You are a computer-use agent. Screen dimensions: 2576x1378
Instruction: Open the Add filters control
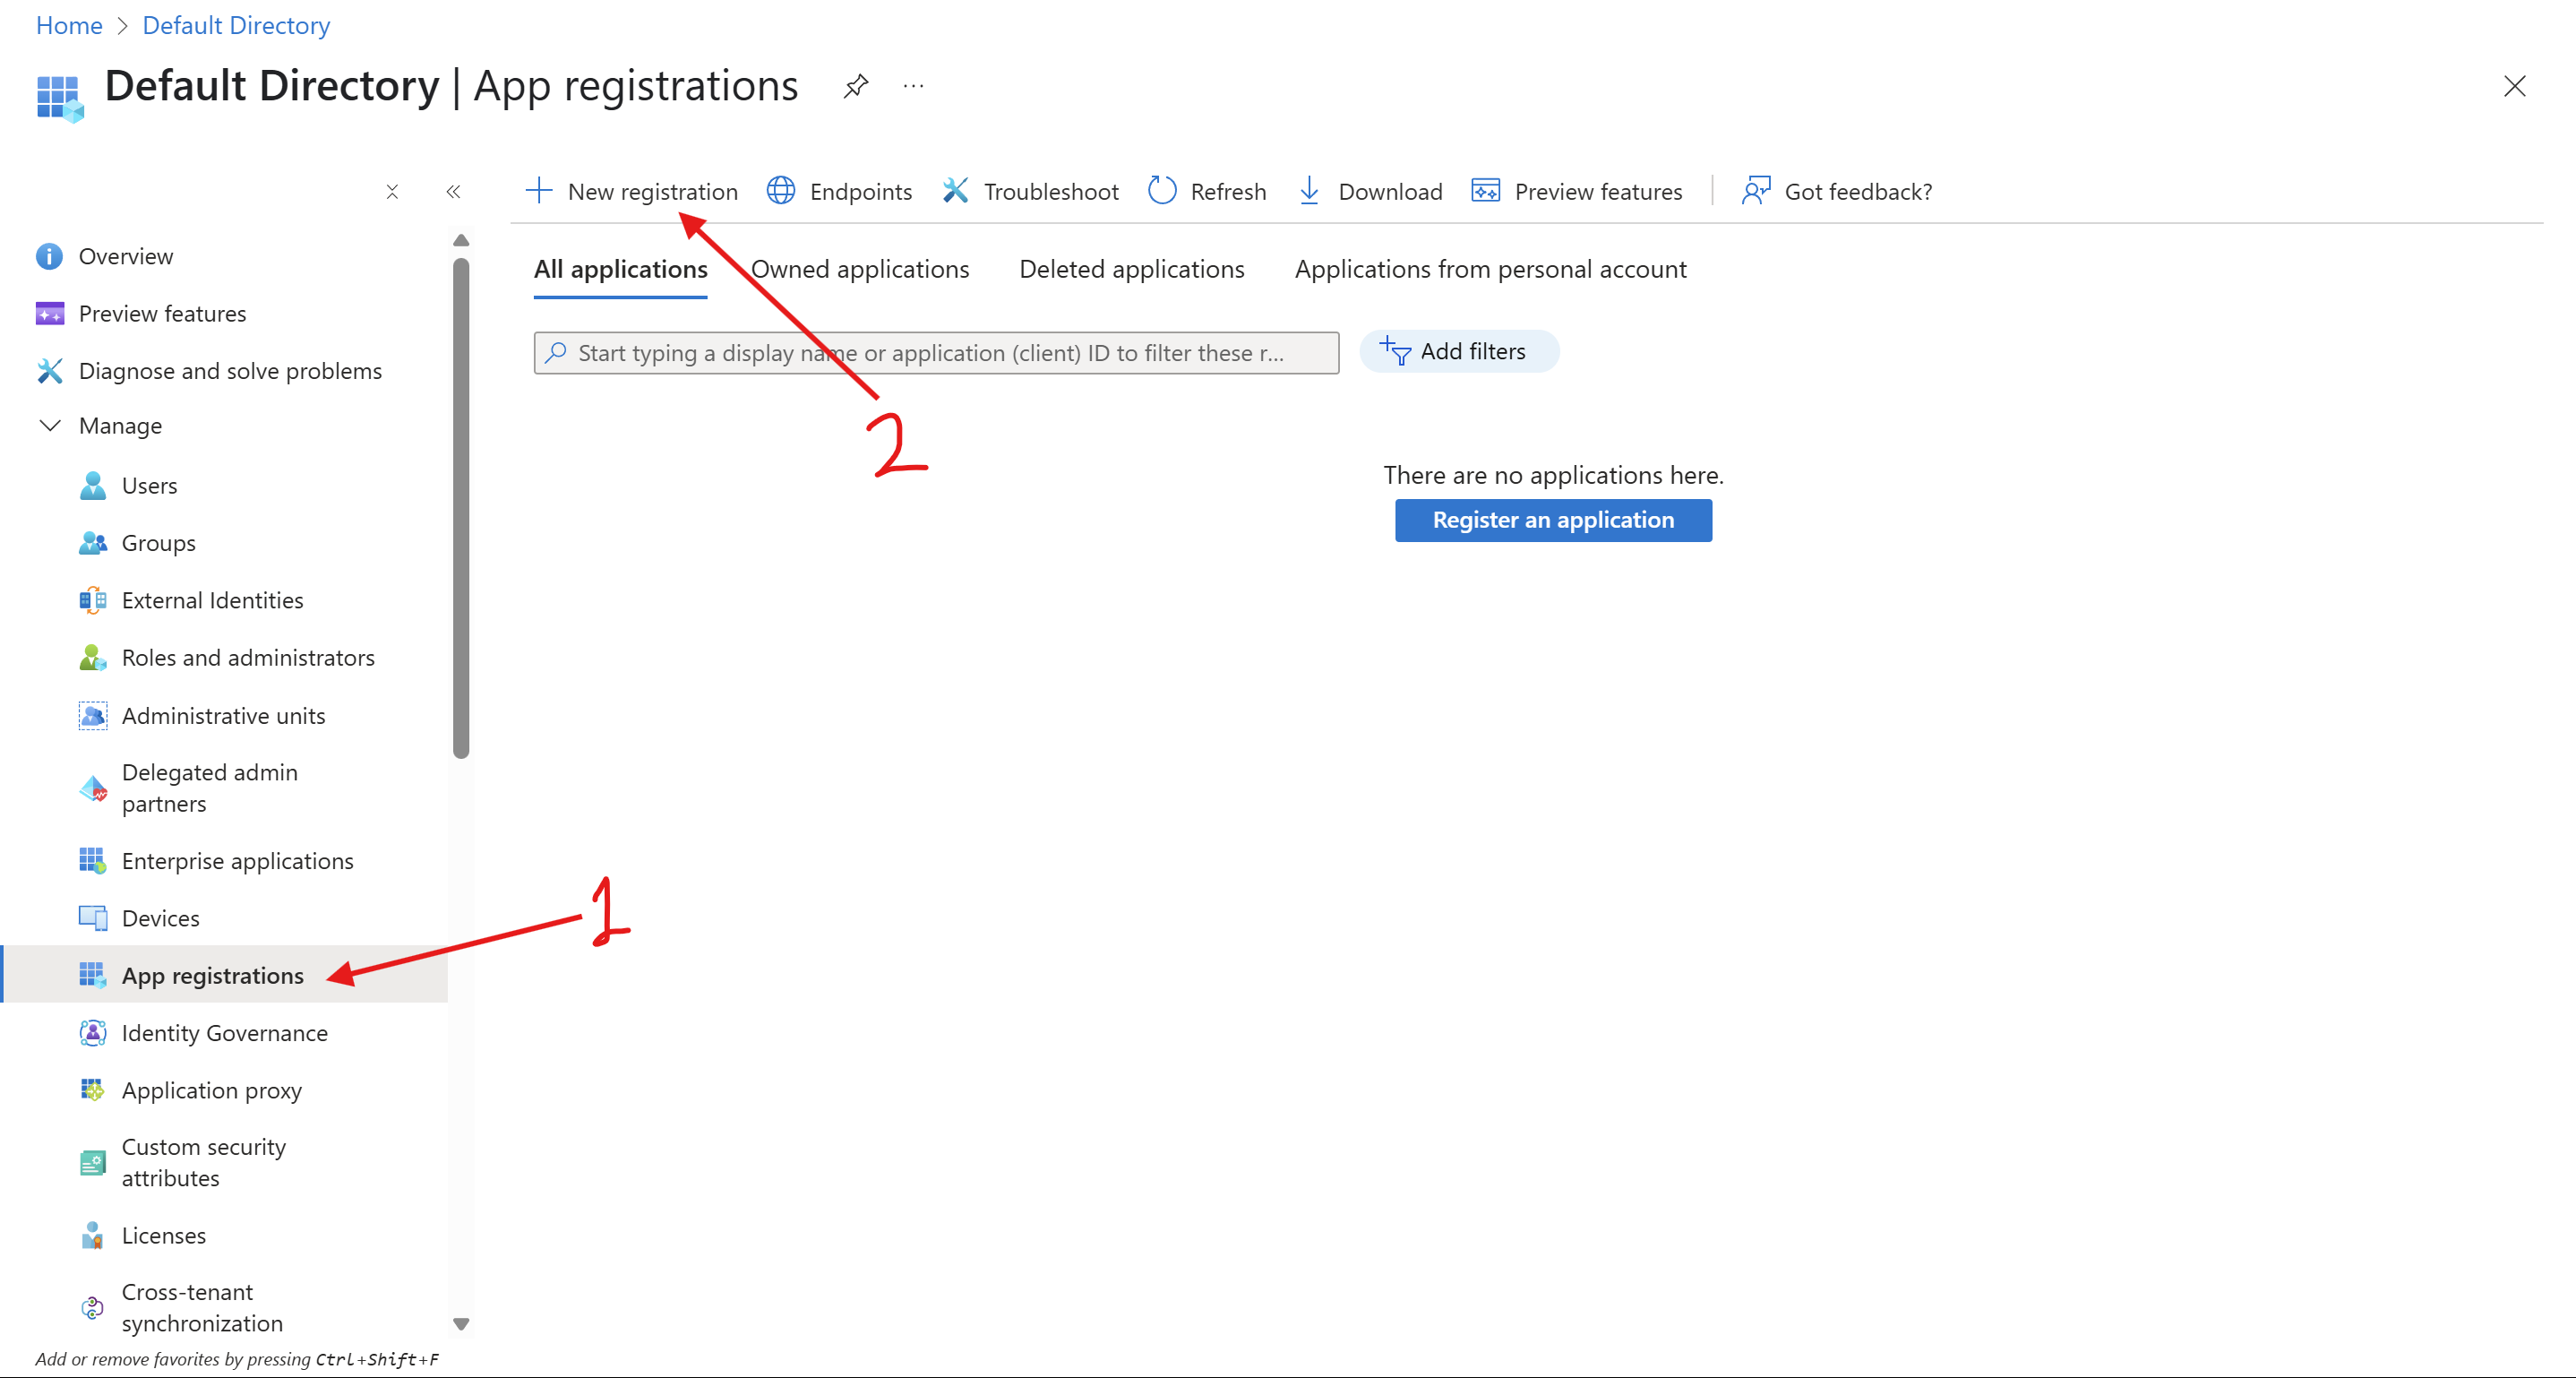click(1459, 351)
